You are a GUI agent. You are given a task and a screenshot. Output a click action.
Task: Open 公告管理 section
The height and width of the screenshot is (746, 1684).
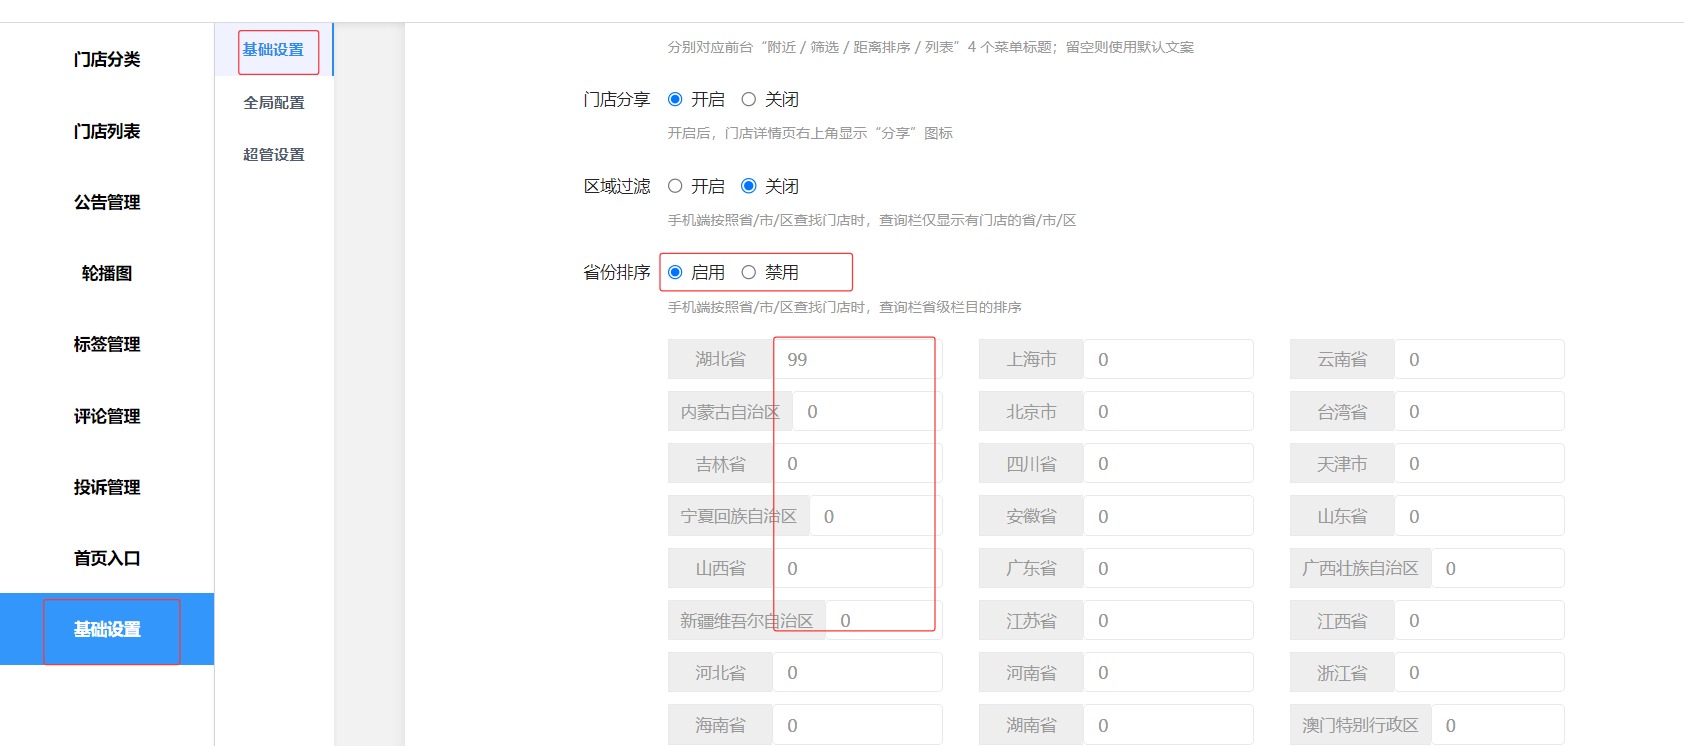pyautogui.click(x=107, y=202)
